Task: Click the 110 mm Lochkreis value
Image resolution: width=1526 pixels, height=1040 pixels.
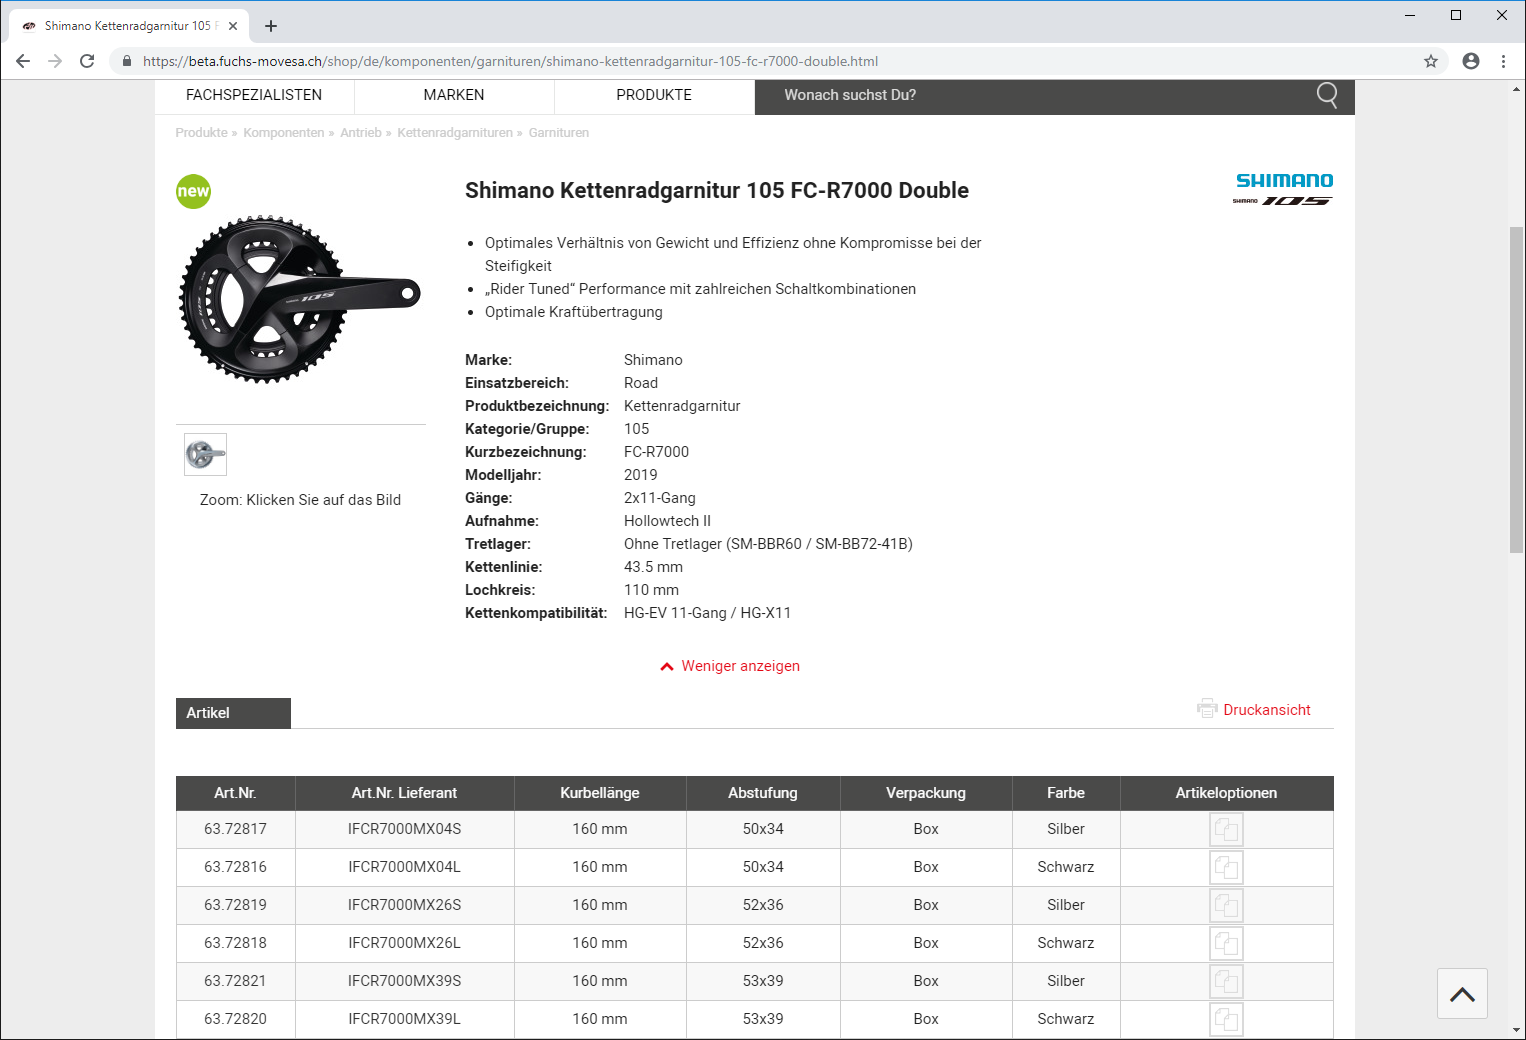Action: (x=651, y=590)
